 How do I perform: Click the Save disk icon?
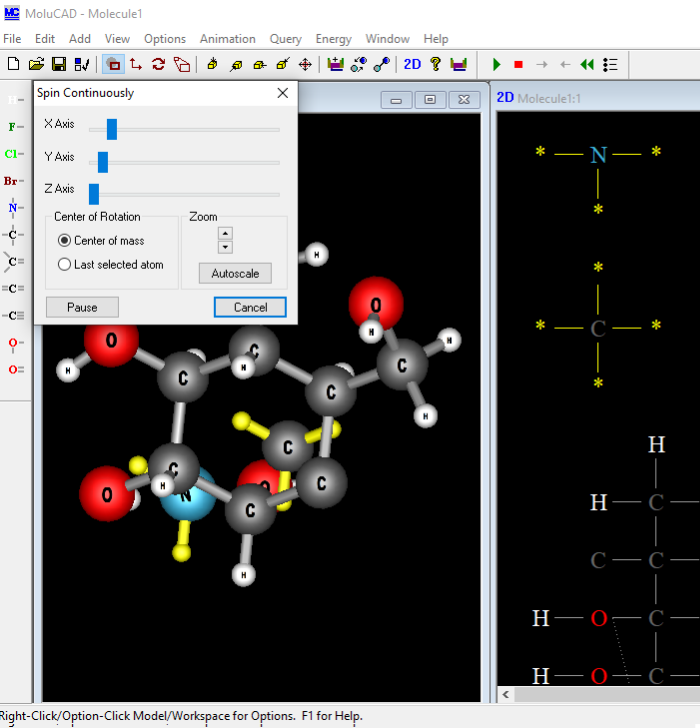pyautogui.click(x=59, y=64)
